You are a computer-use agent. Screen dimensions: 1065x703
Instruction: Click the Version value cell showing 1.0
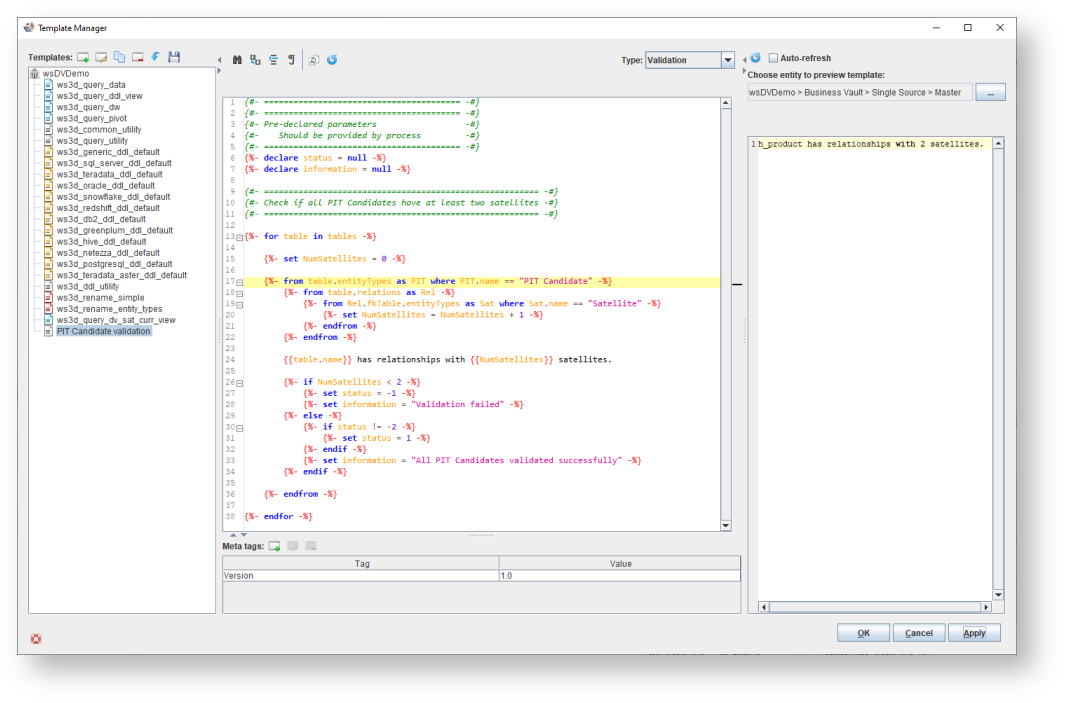pos(620,576)
